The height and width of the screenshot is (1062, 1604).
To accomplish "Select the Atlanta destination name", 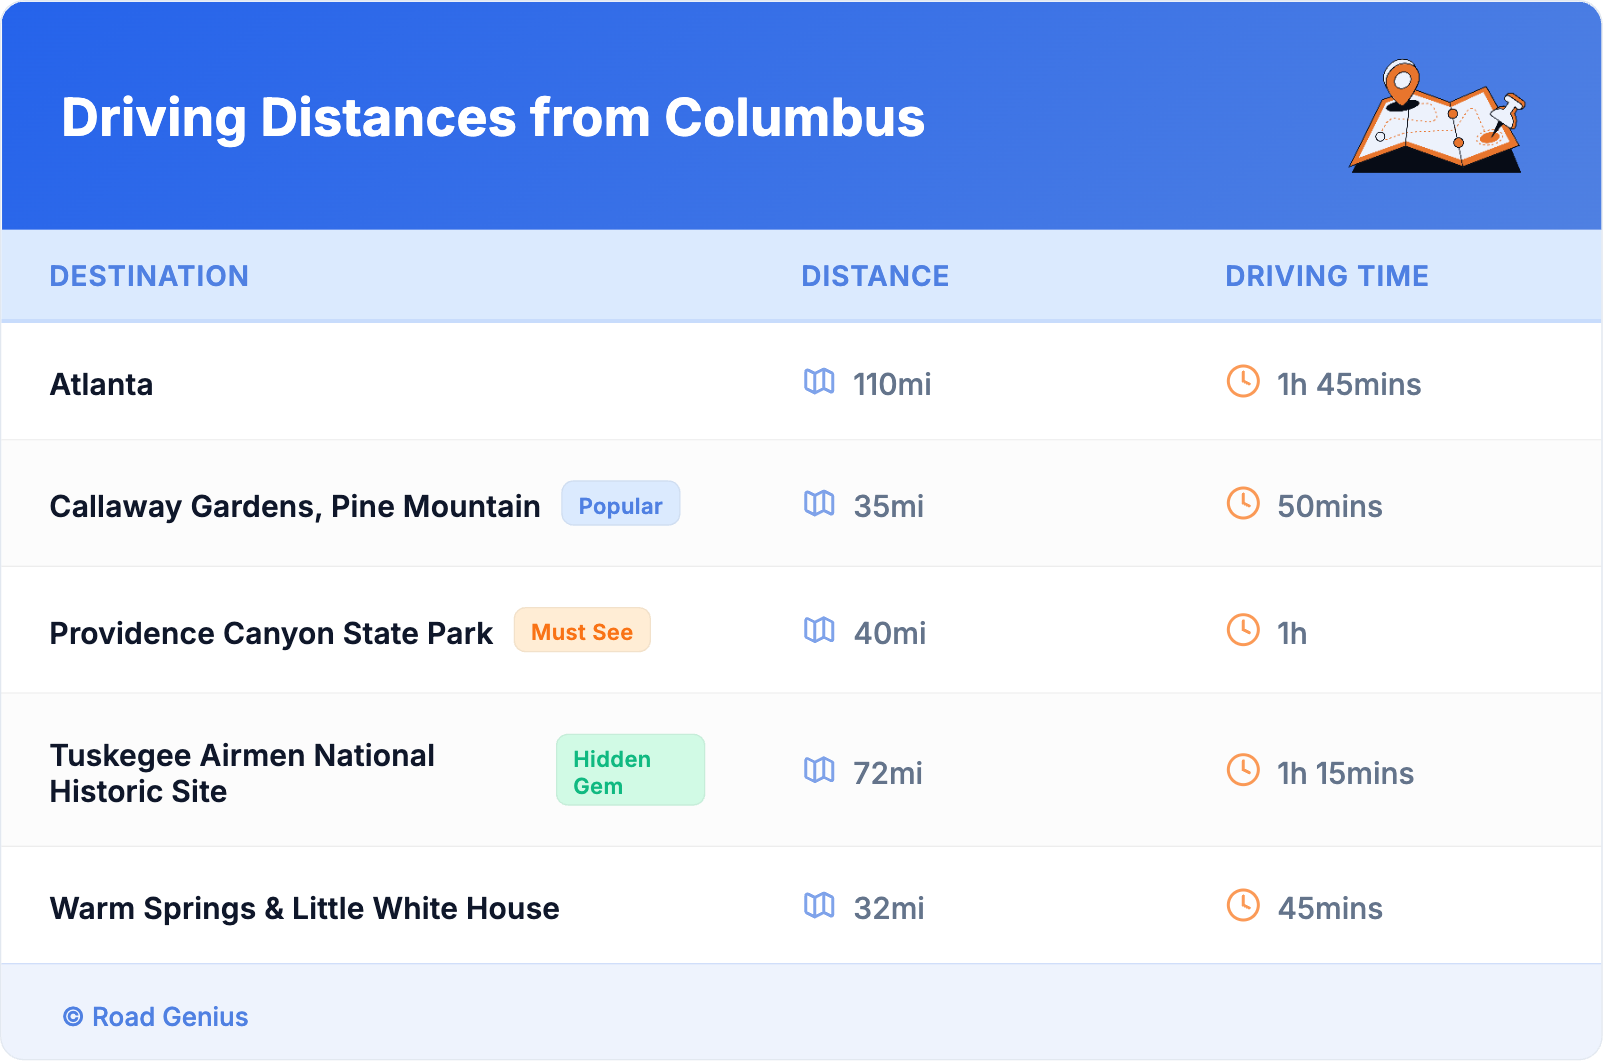I will [x=102, y=385].
